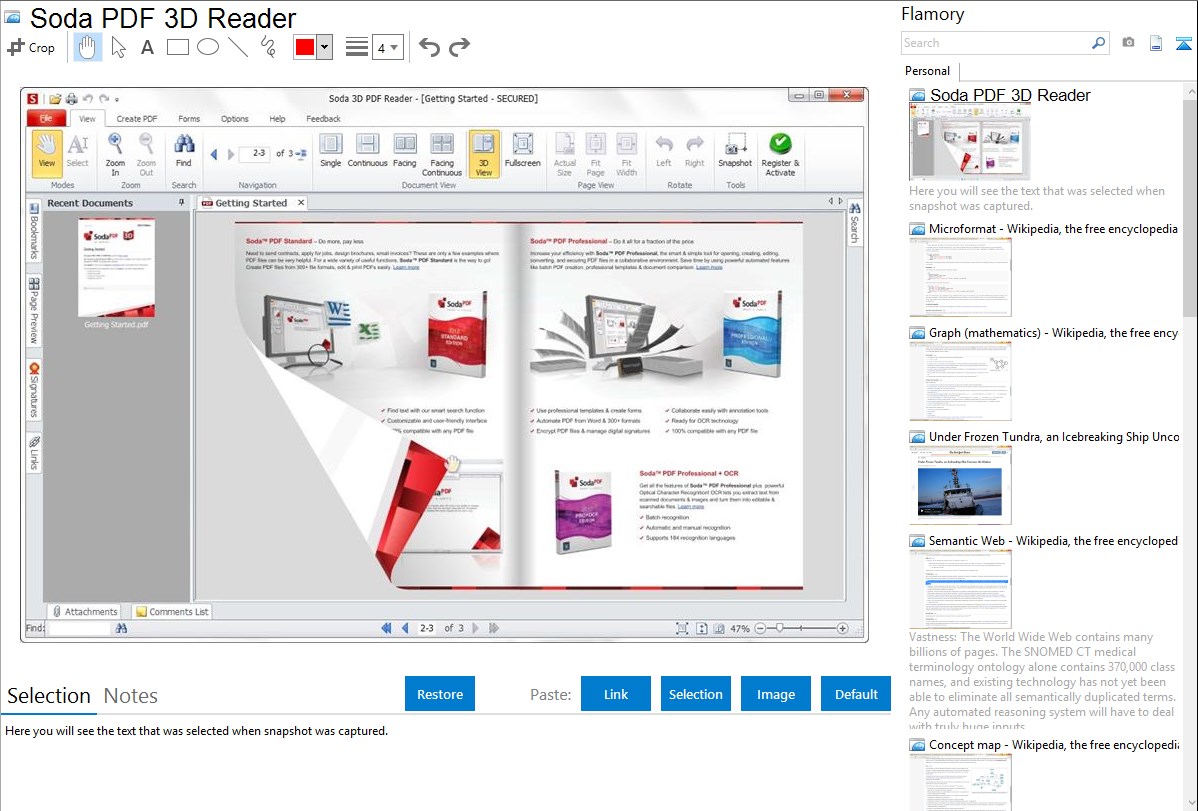
Task: Open the File menu in Soda PDF
Action: [47, 118]
